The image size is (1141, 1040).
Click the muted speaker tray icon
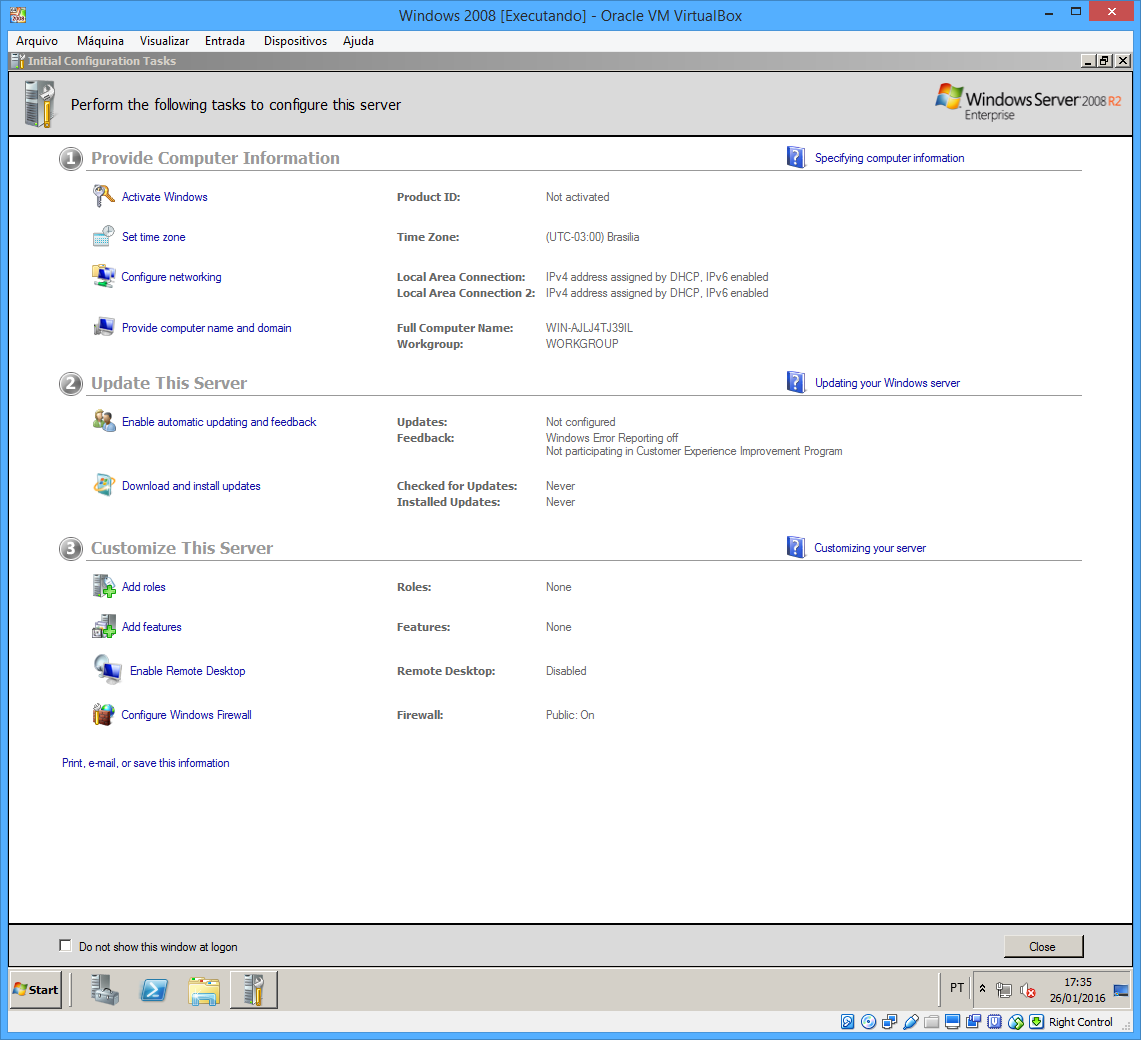1027,990
